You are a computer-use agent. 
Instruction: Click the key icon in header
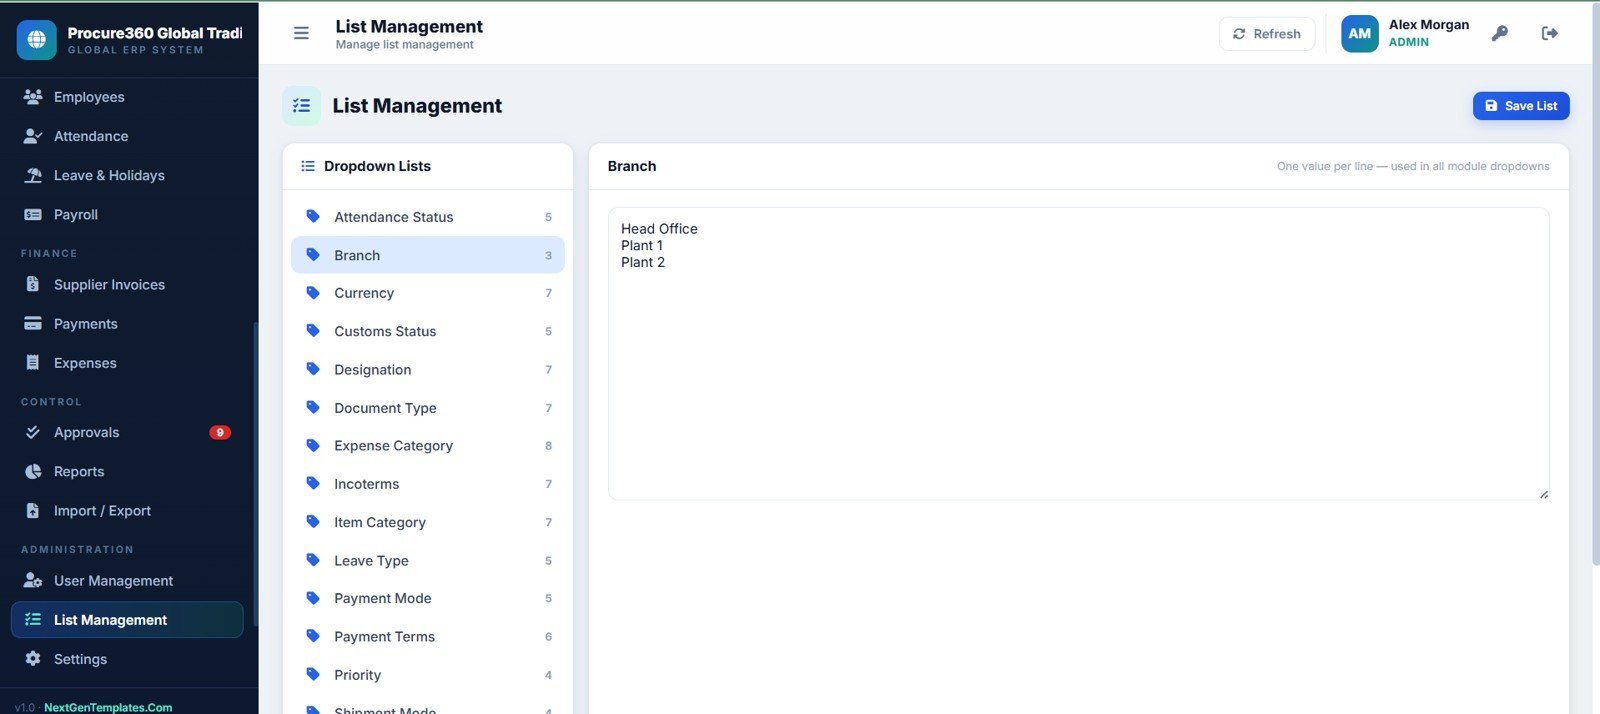[x=1499, y=33]
